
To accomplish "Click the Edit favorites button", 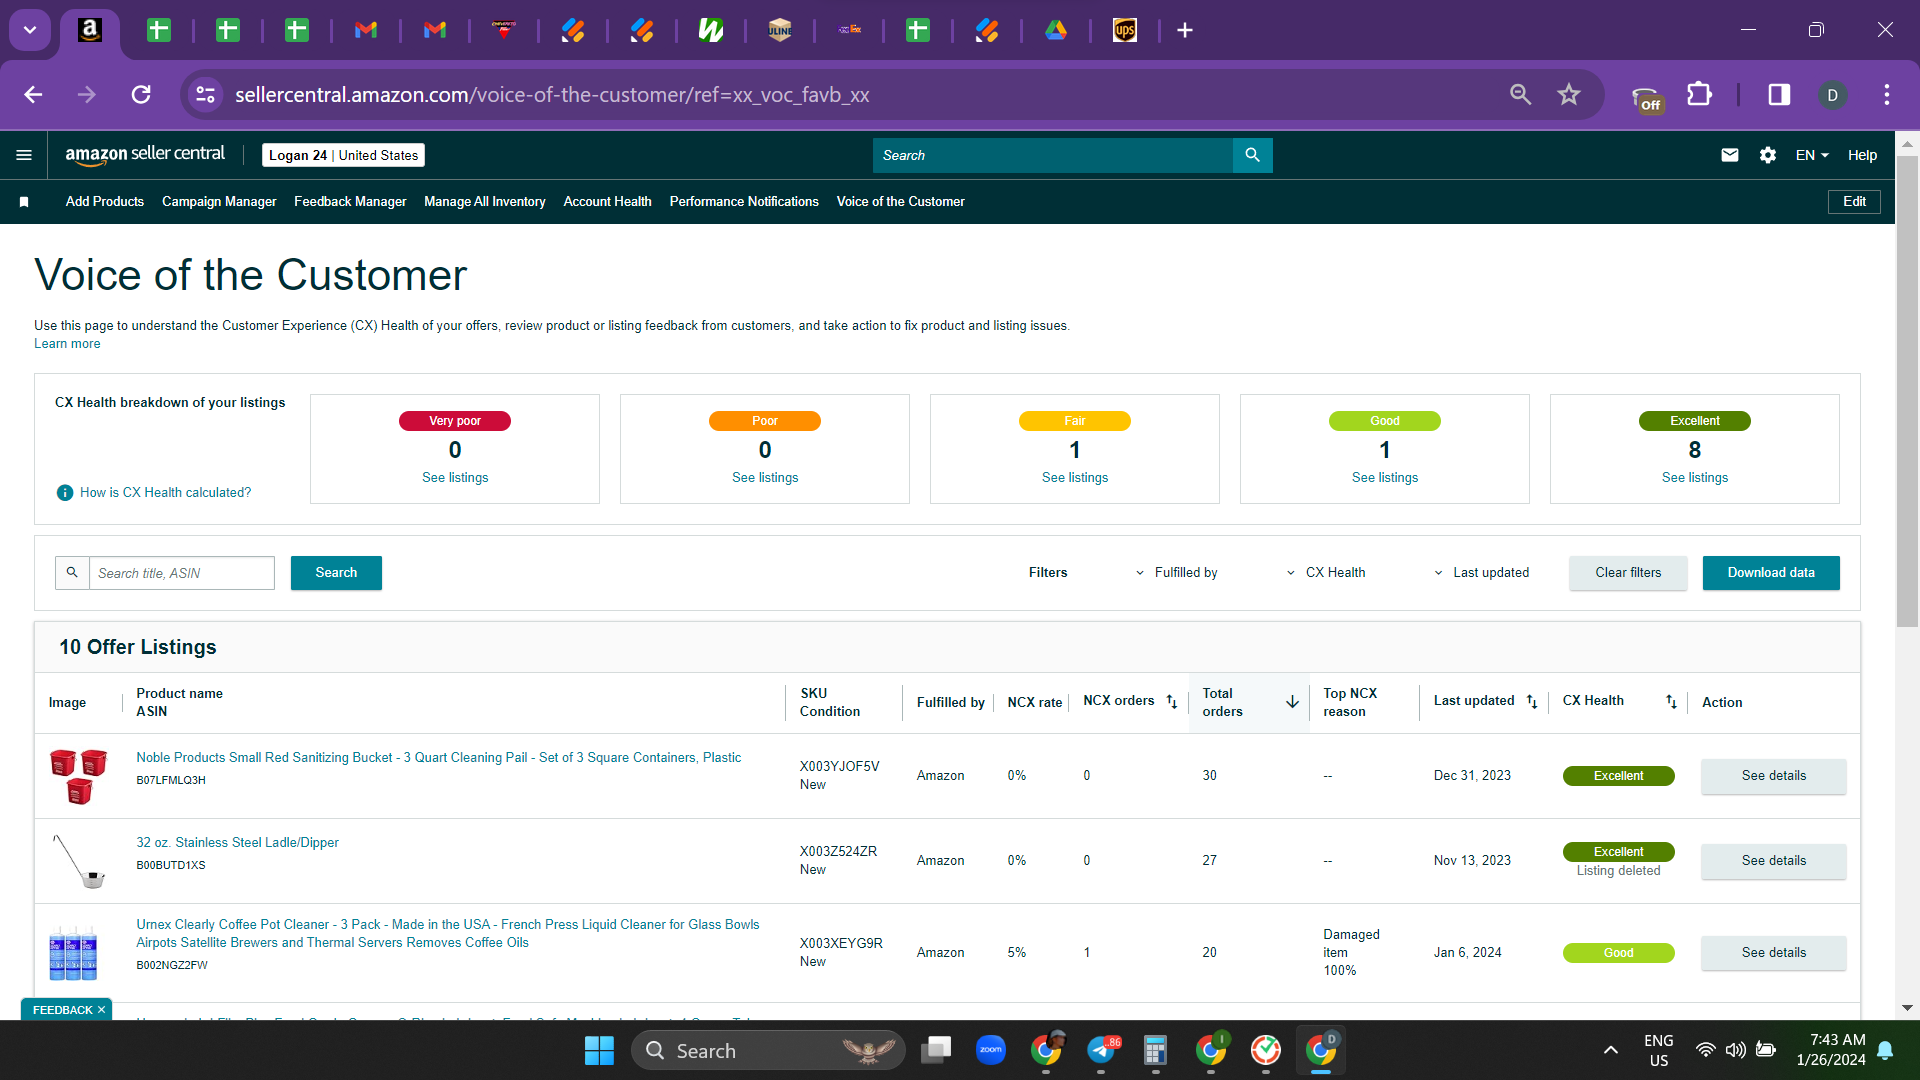I will tap(1854, 202).
